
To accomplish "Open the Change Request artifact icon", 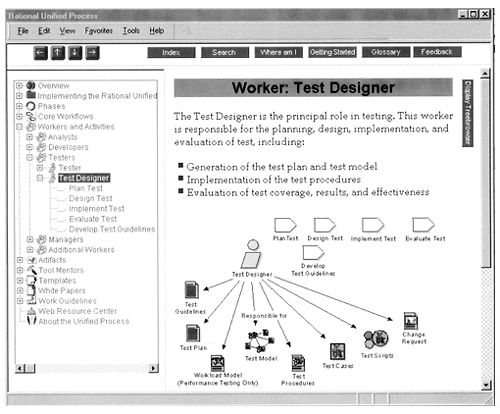I will [411, 321].
